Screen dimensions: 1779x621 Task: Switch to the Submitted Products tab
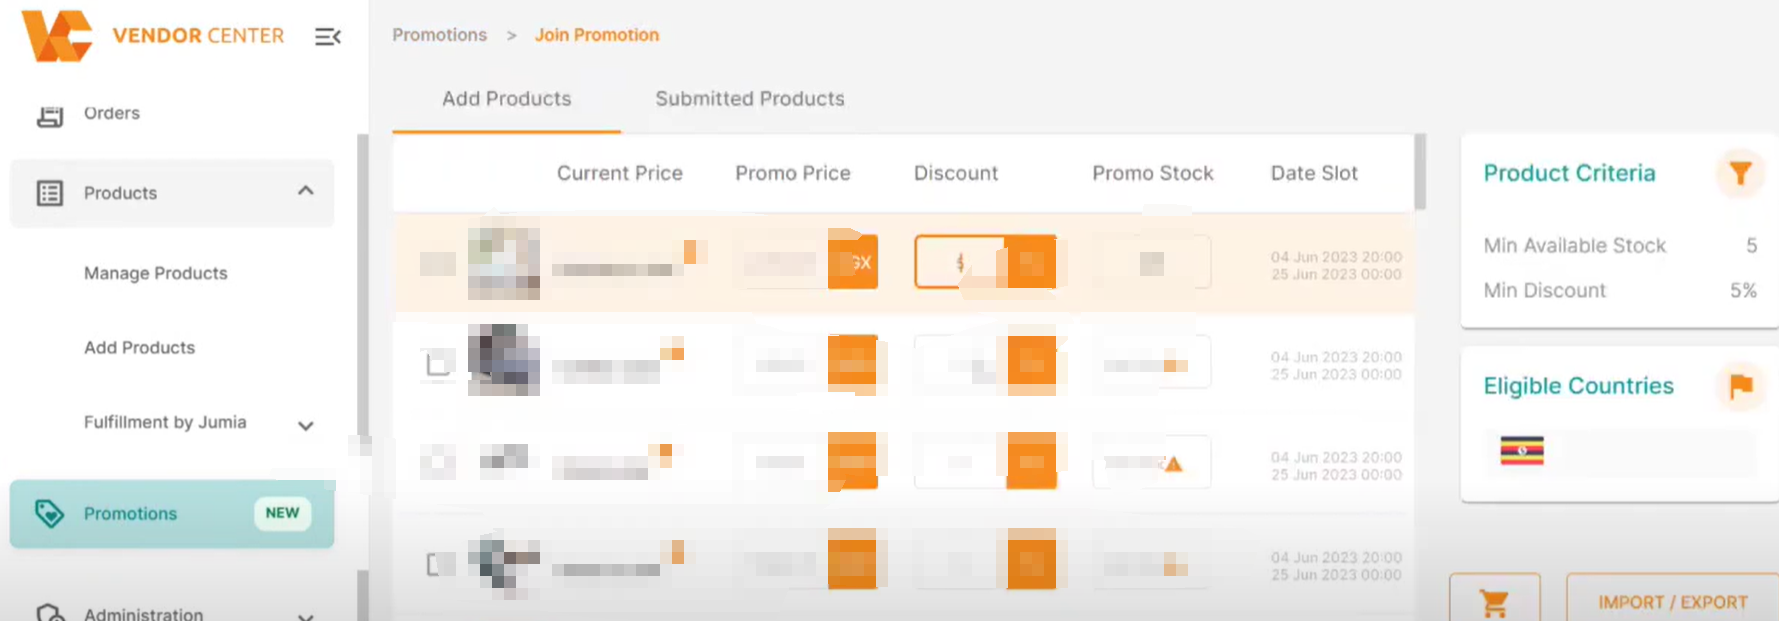pyautogui.click(x=750, y=99)
